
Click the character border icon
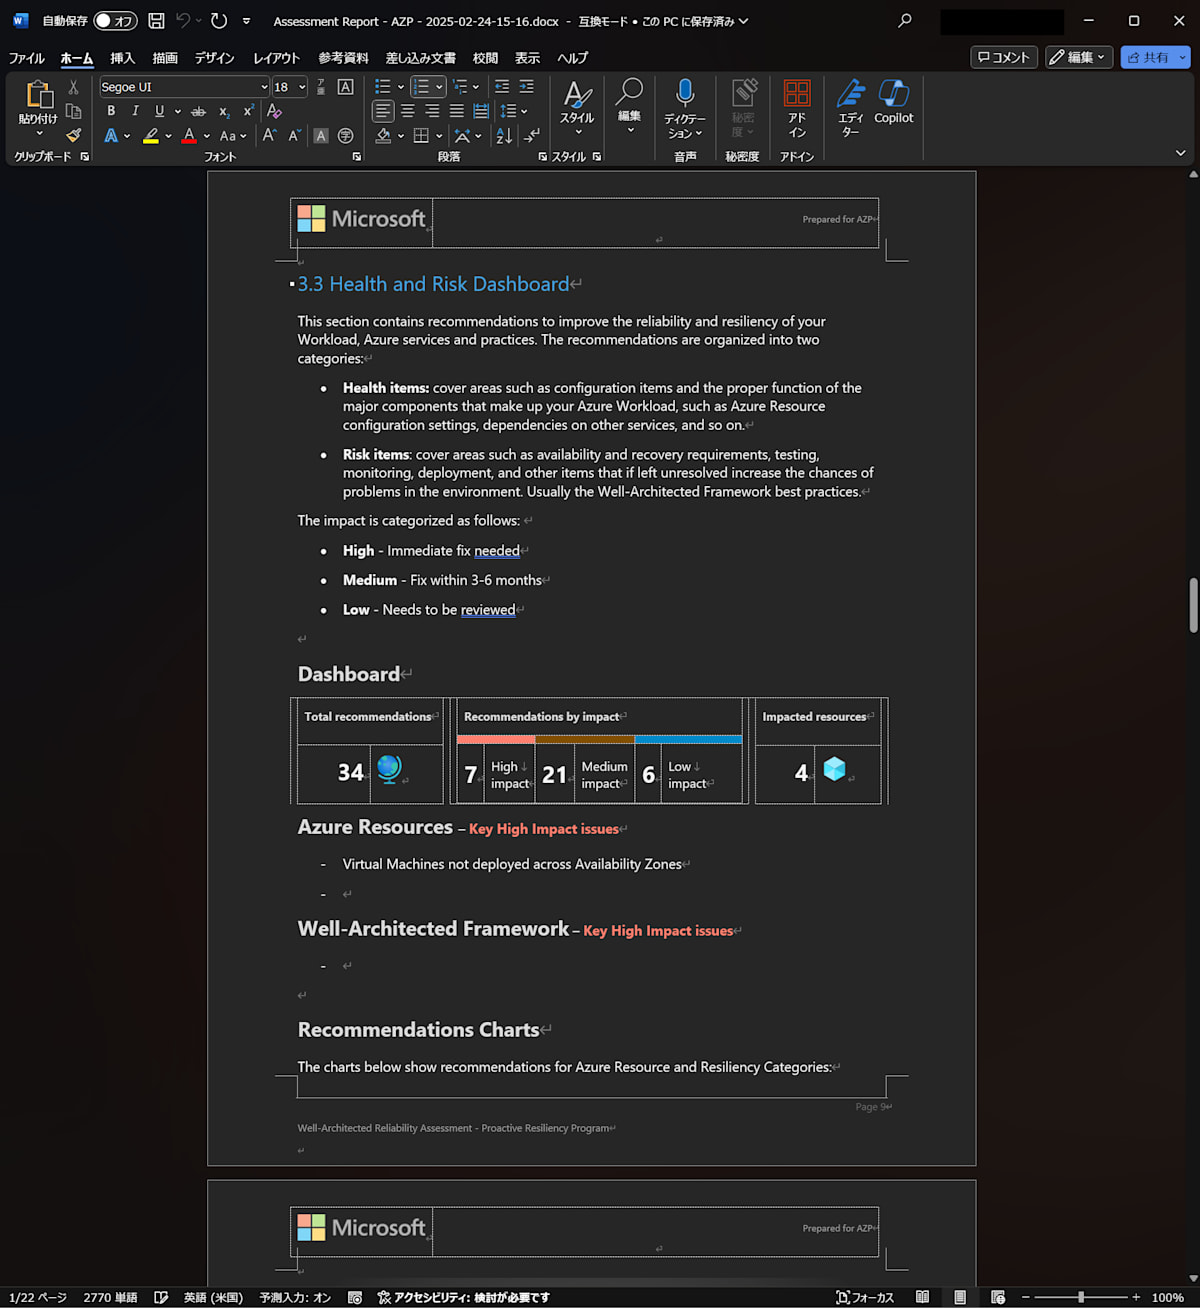coord(345,87)
